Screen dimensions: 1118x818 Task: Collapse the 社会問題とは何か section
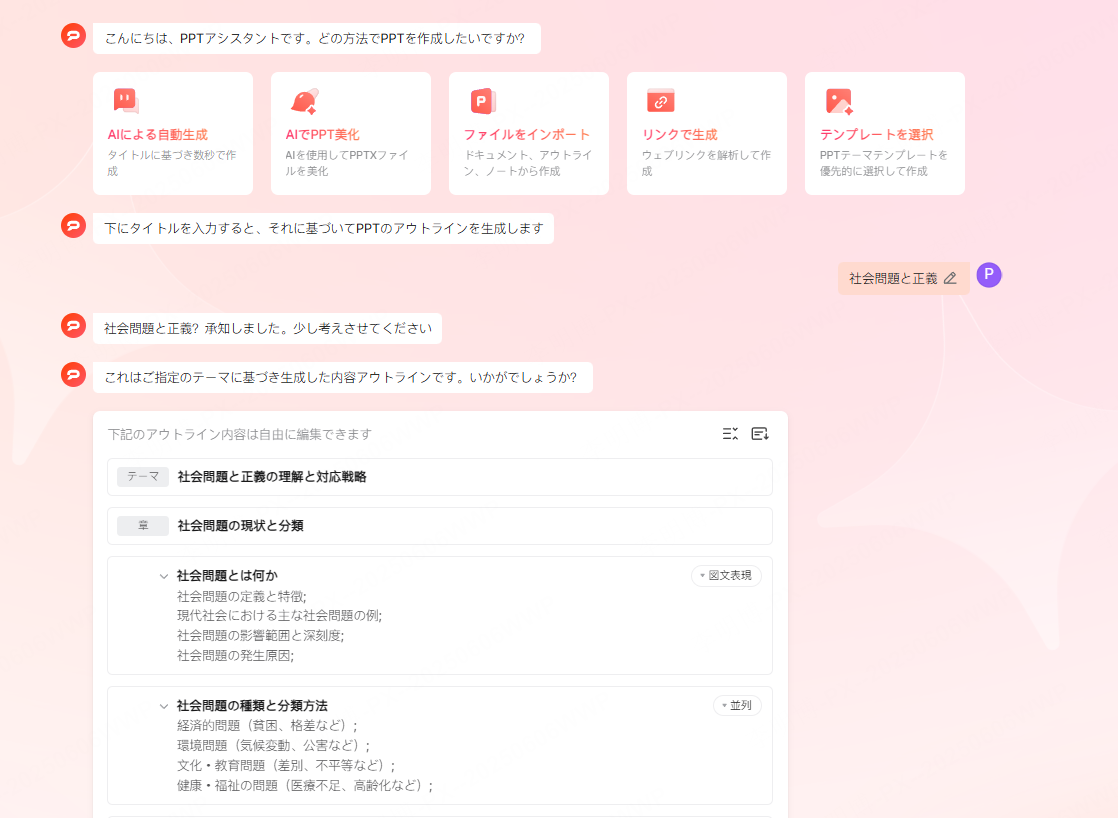[163, 576]
